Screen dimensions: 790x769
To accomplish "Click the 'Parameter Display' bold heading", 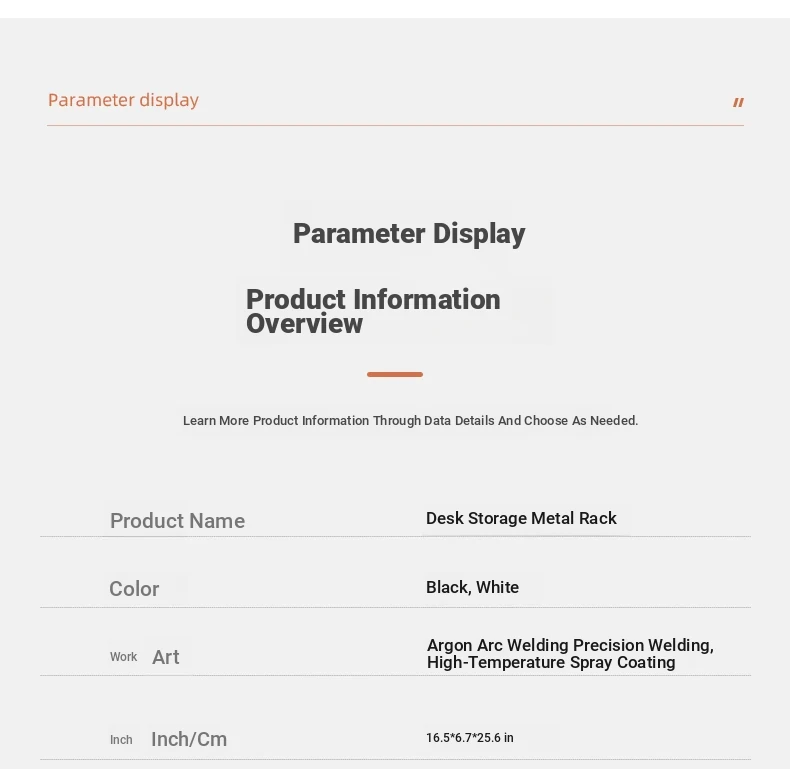I will point(409,234).
